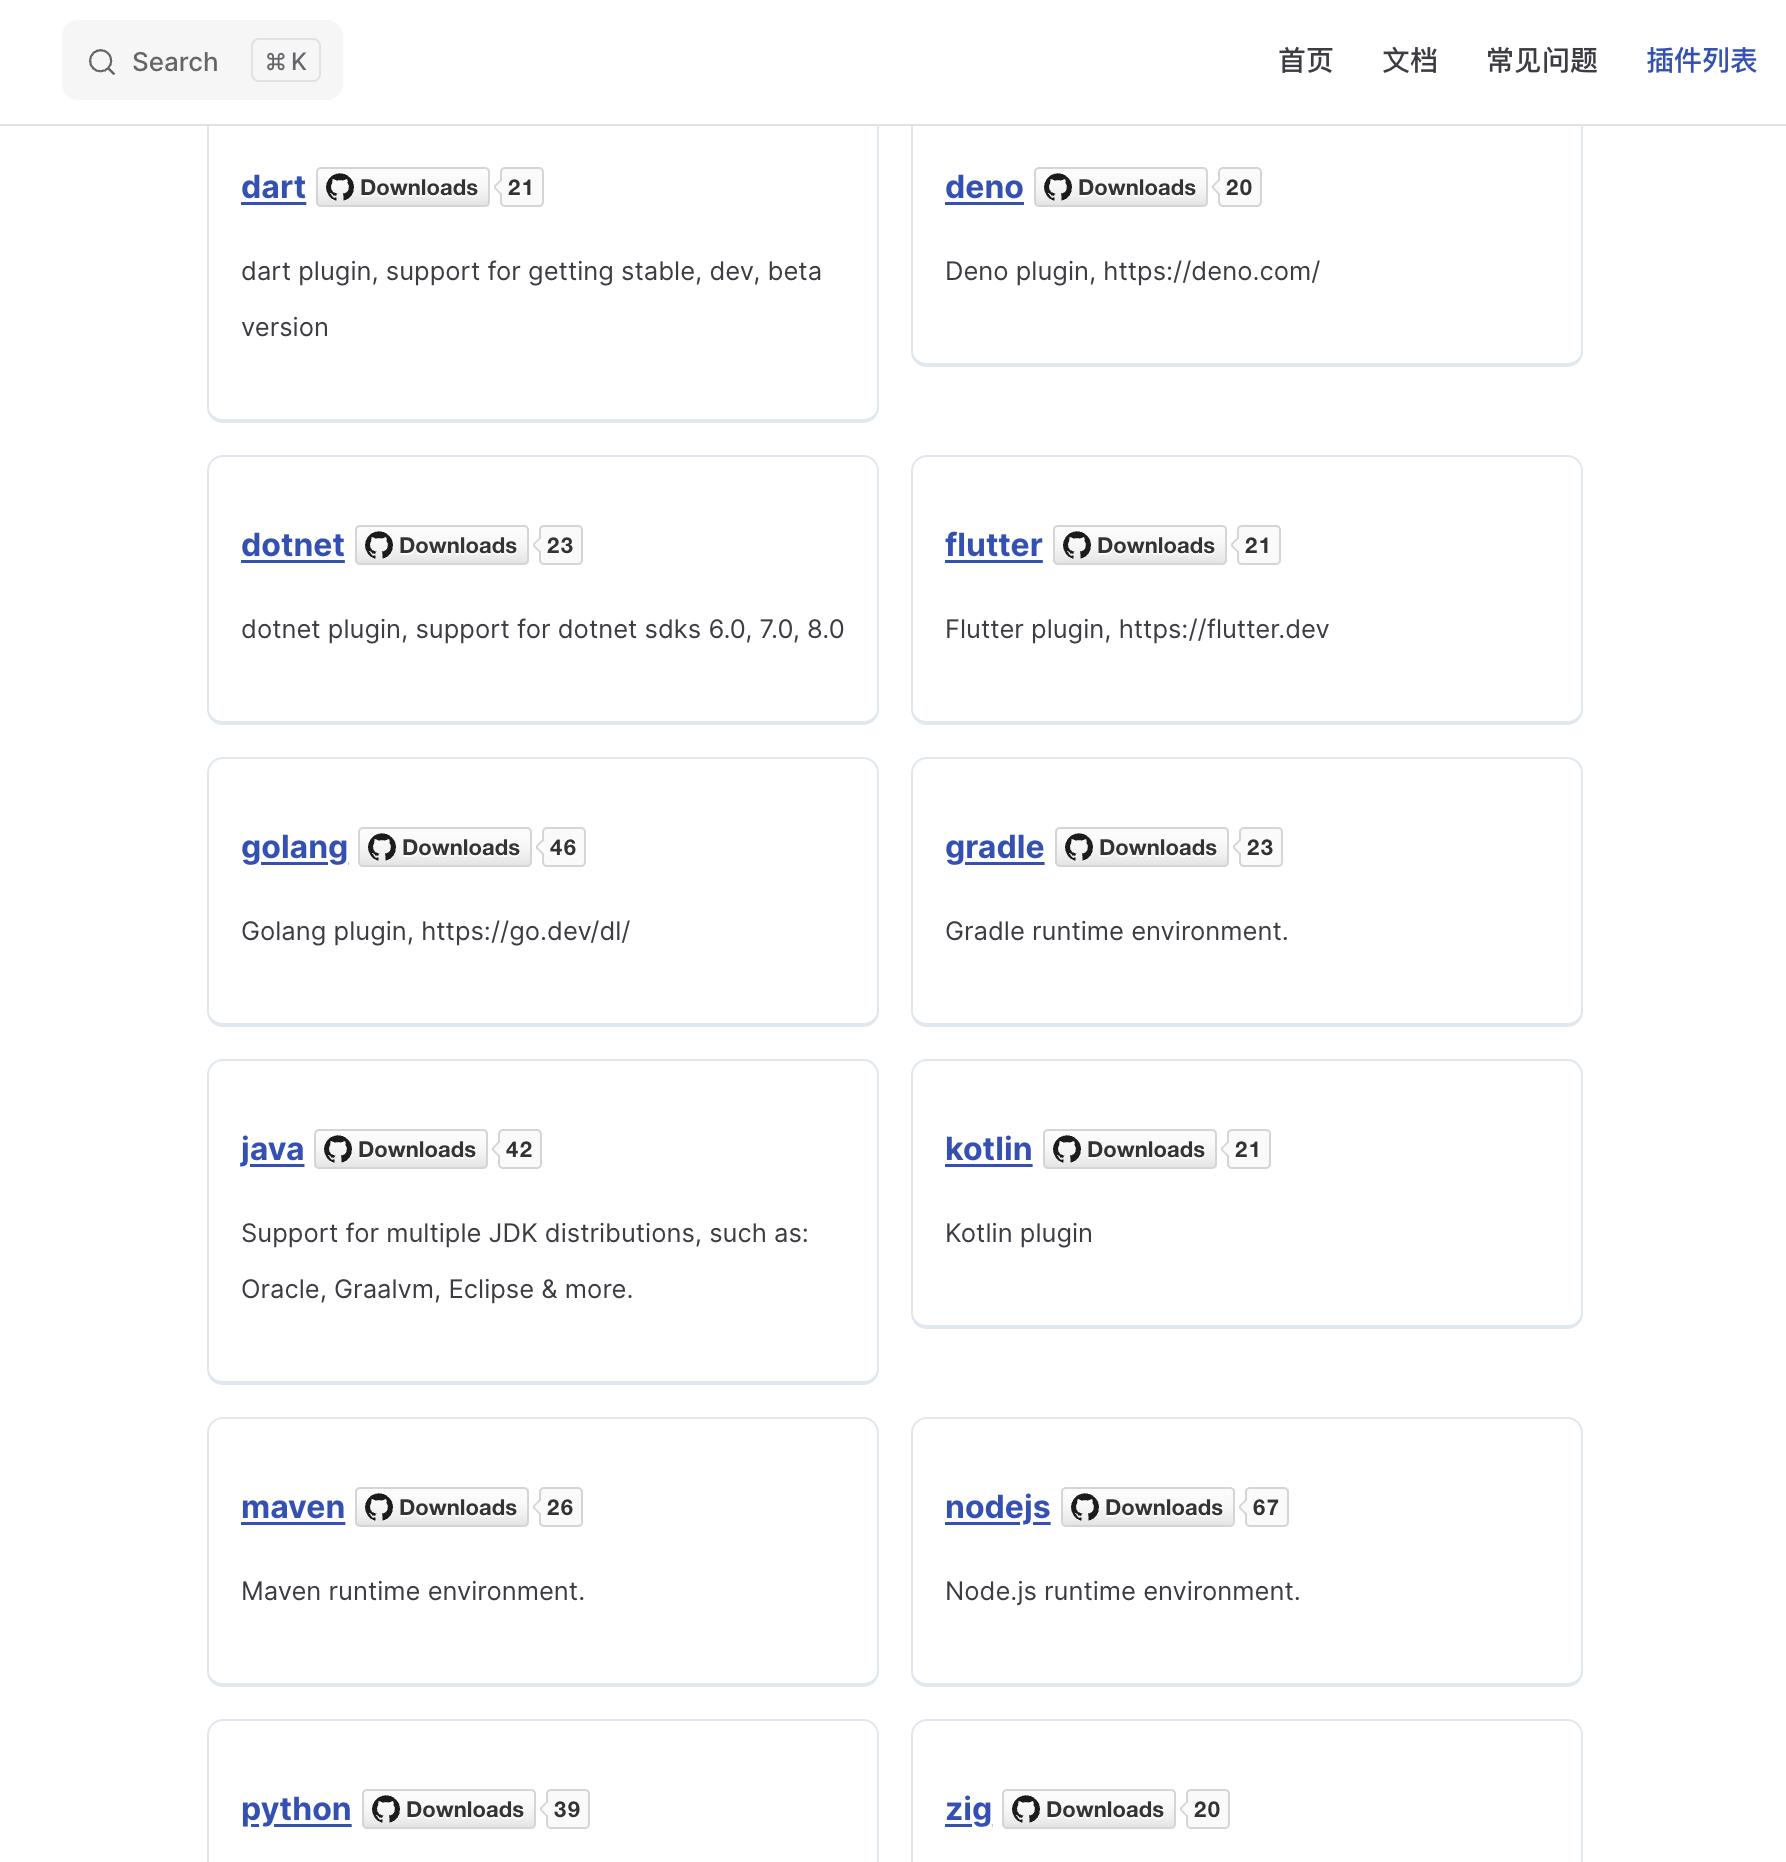This screenshot has height=1862, width=1786.
Task: Open the kotlin plugin link
Action: (x=988, y=1149)
